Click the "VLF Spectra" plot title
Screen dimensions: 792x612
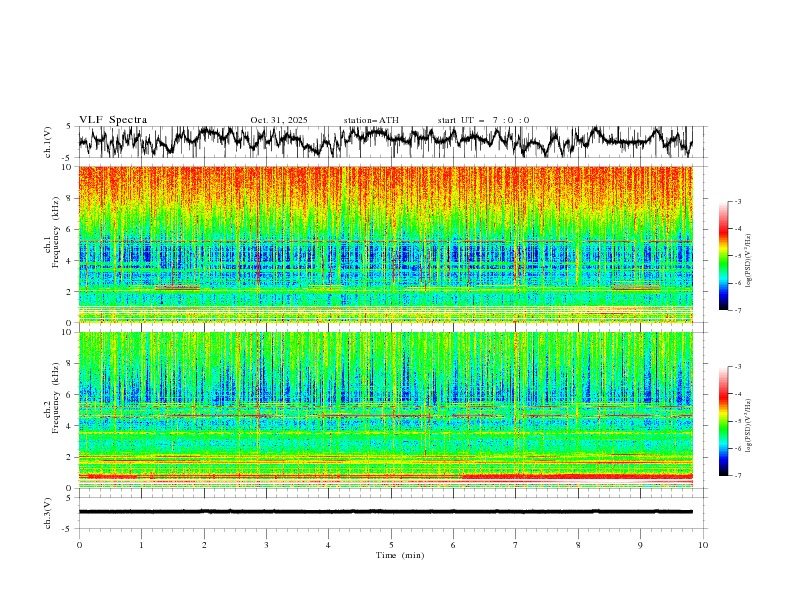click(x=113, y=120)
